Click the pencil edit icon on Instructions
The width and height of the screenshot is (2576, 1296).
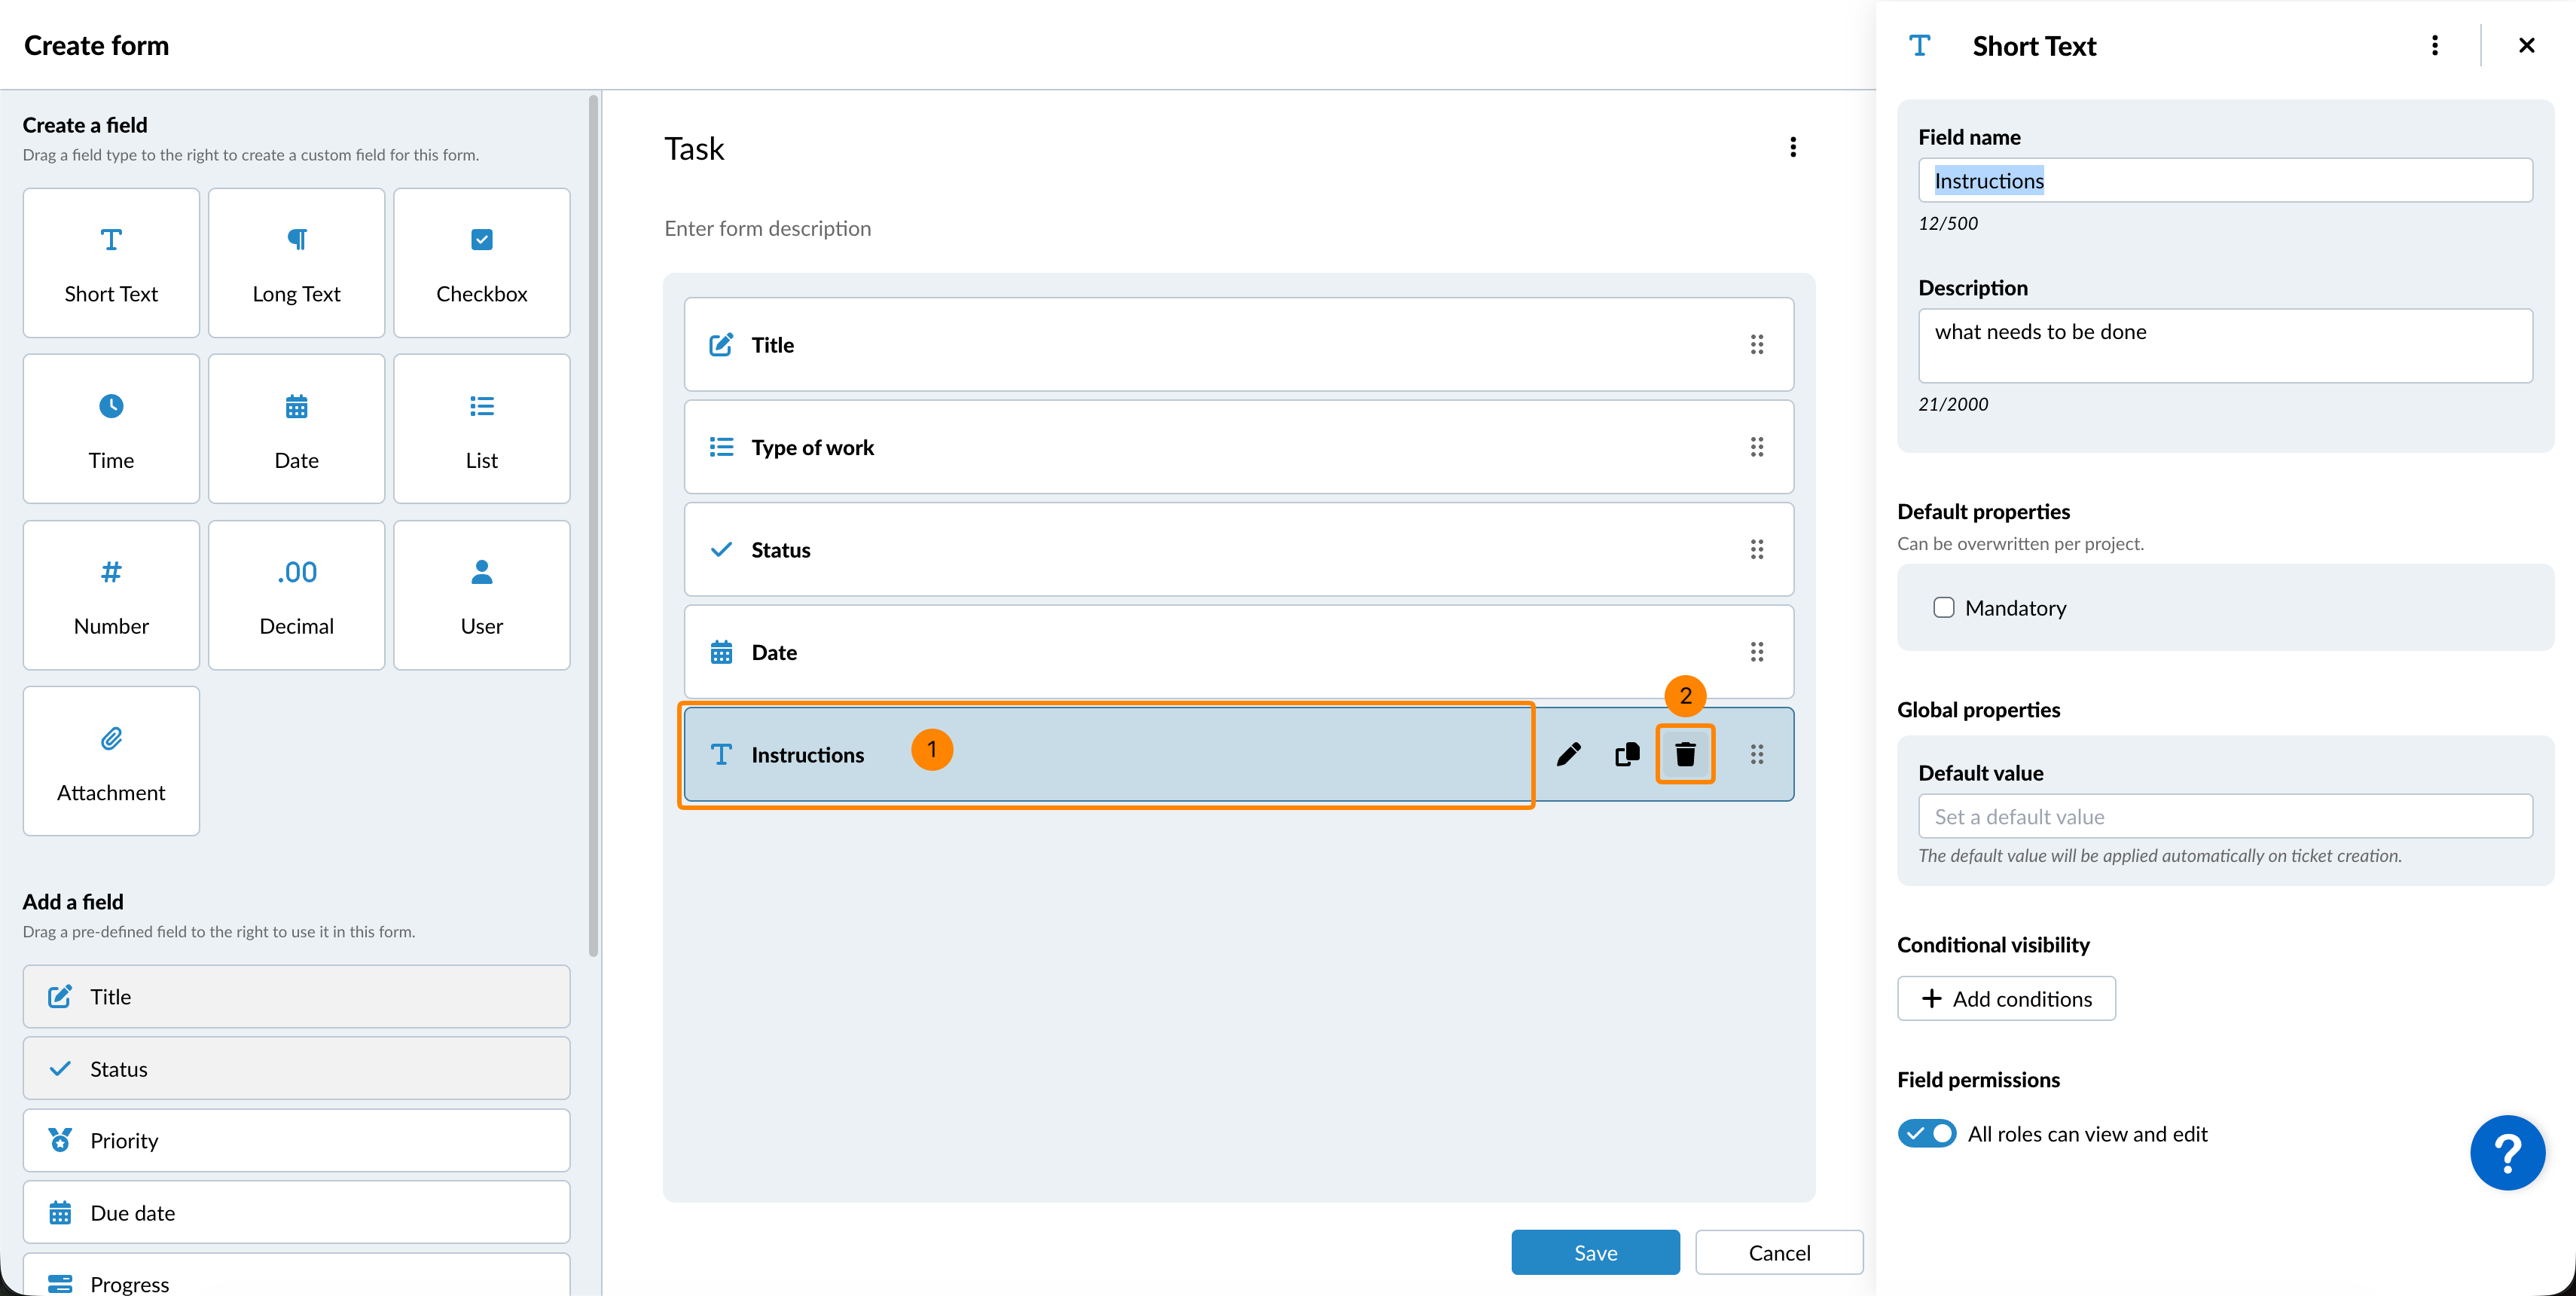tap(1568, 754)
